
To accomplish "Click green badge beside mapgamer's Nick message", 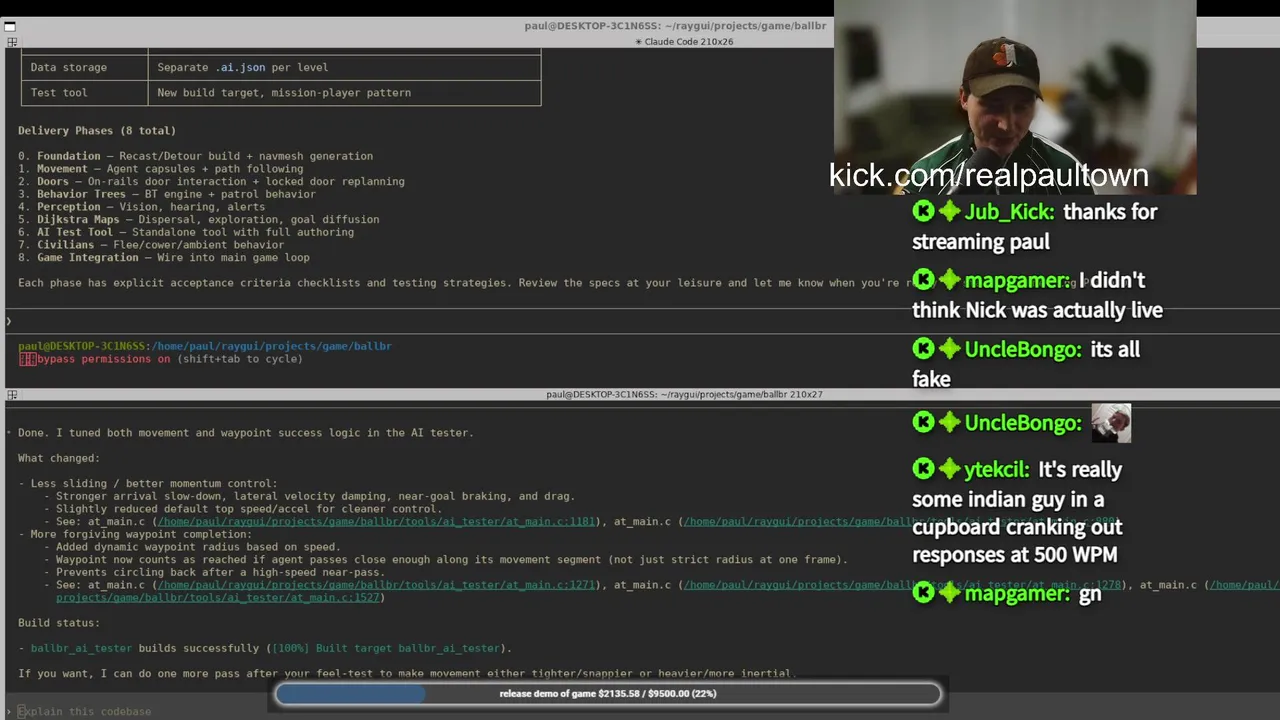I will (x=949, y=281).
